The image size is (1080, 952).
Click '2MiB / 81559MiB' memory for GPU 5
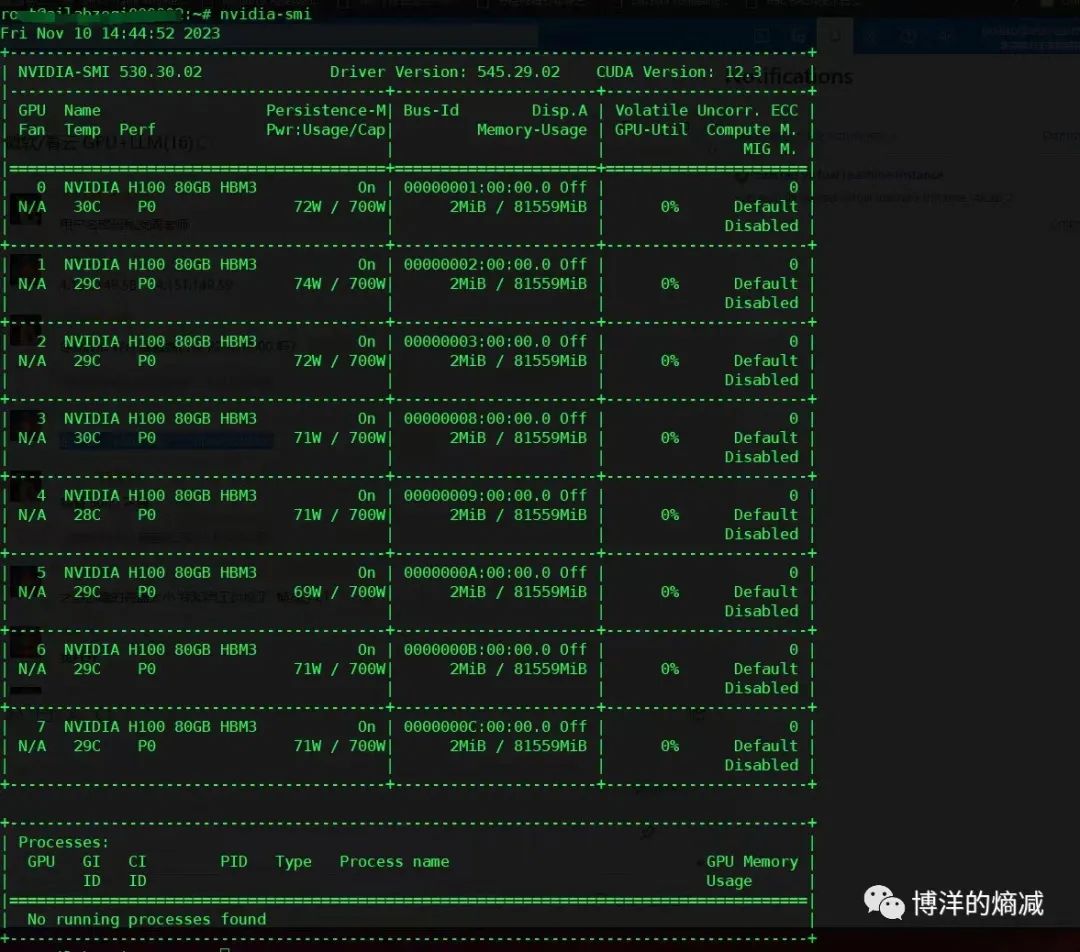(x=518, y=592)
